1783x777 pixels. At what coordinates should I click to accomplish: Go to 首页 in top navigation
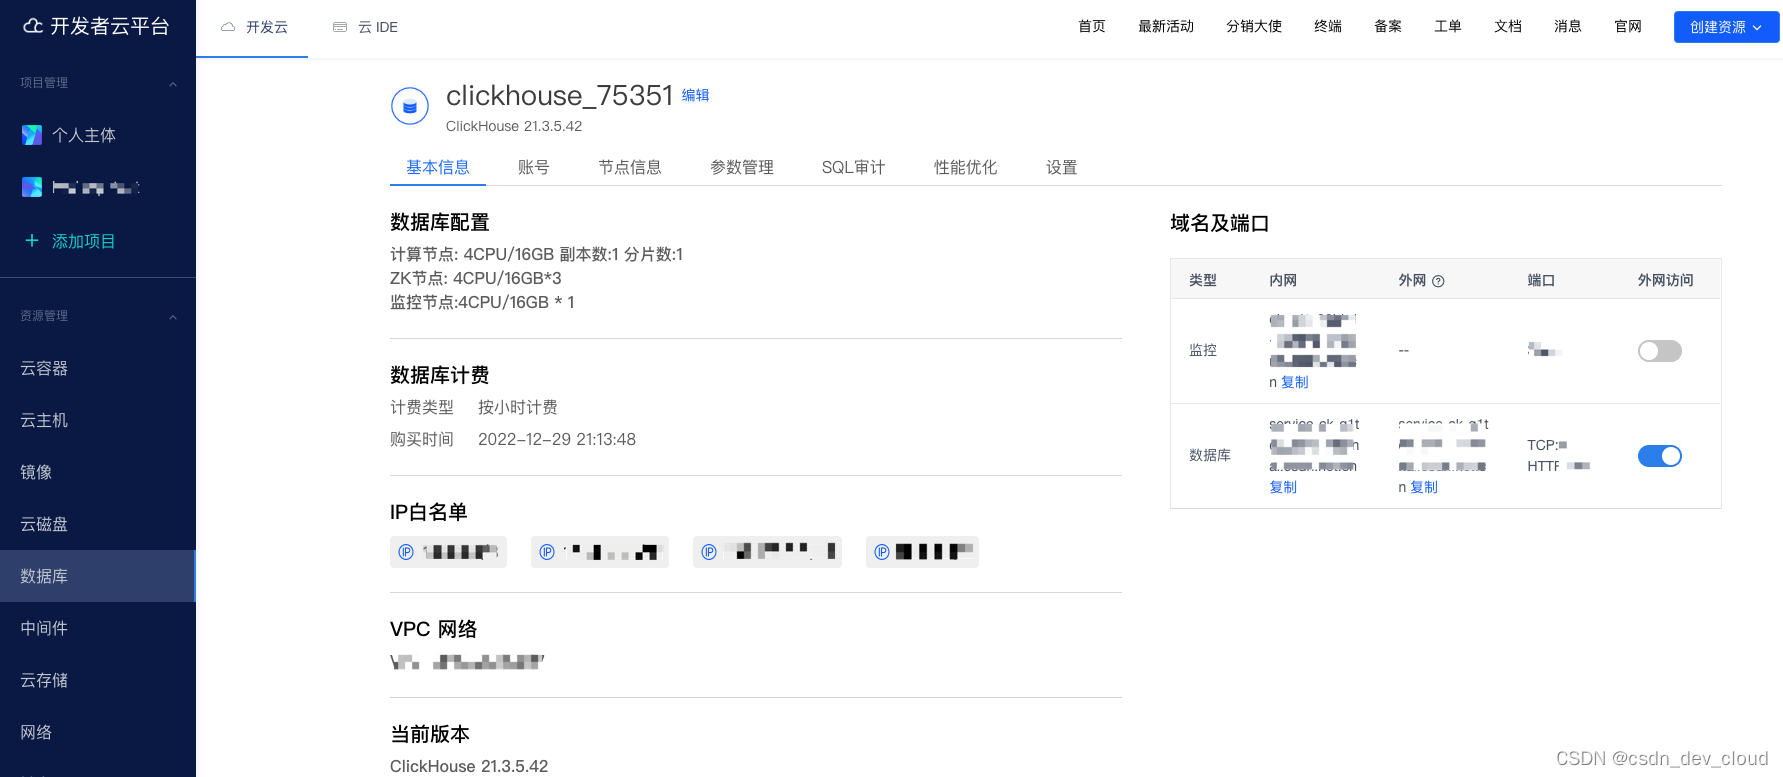[x=1092, y=26]
